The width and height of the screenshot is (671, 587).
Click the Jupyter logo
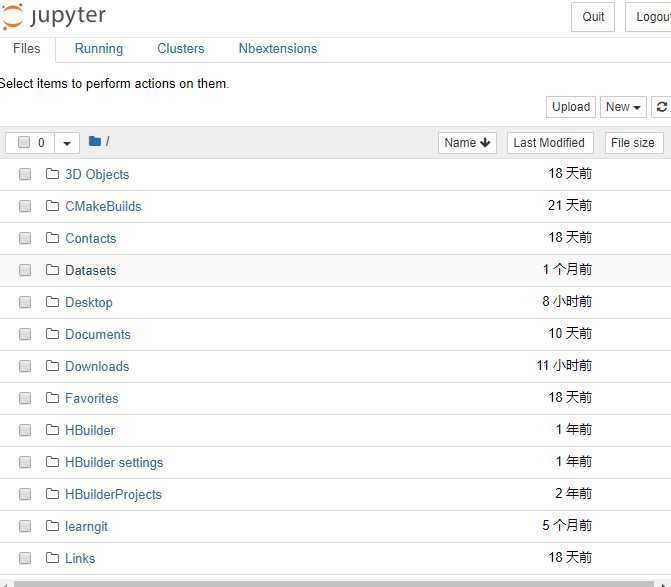[x=53, y=16]
